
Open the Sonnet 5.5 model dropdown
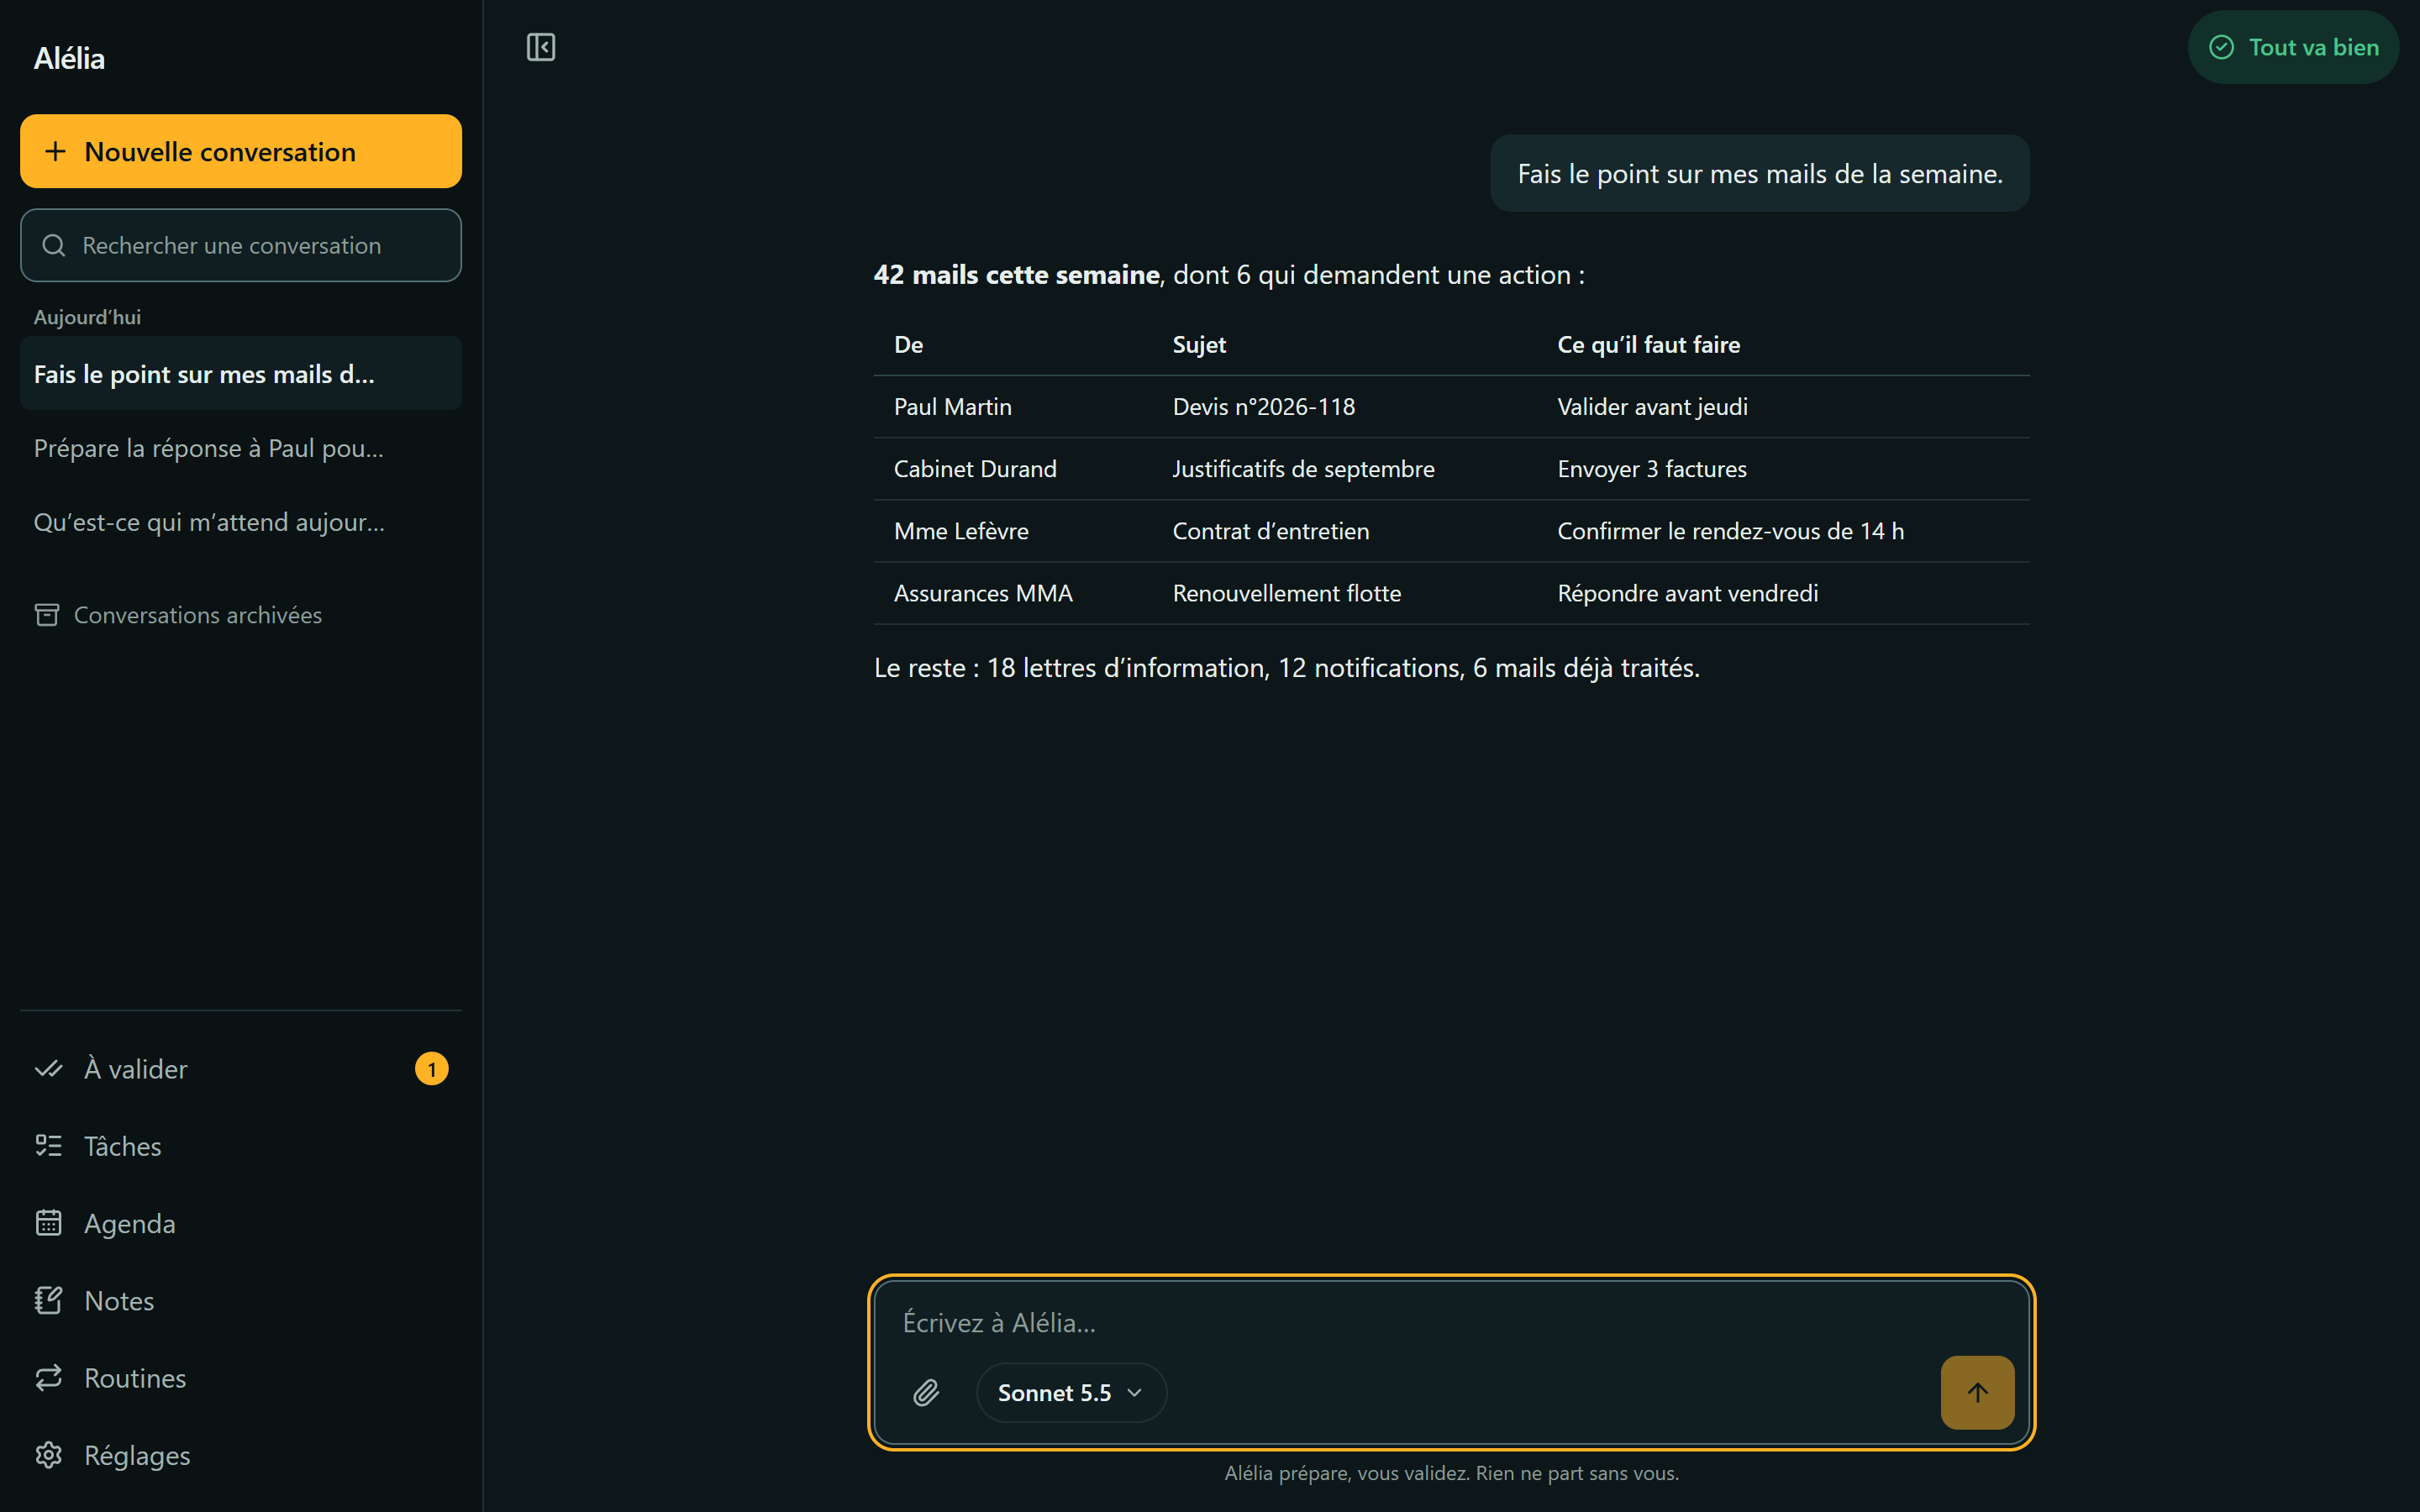1071,1392
